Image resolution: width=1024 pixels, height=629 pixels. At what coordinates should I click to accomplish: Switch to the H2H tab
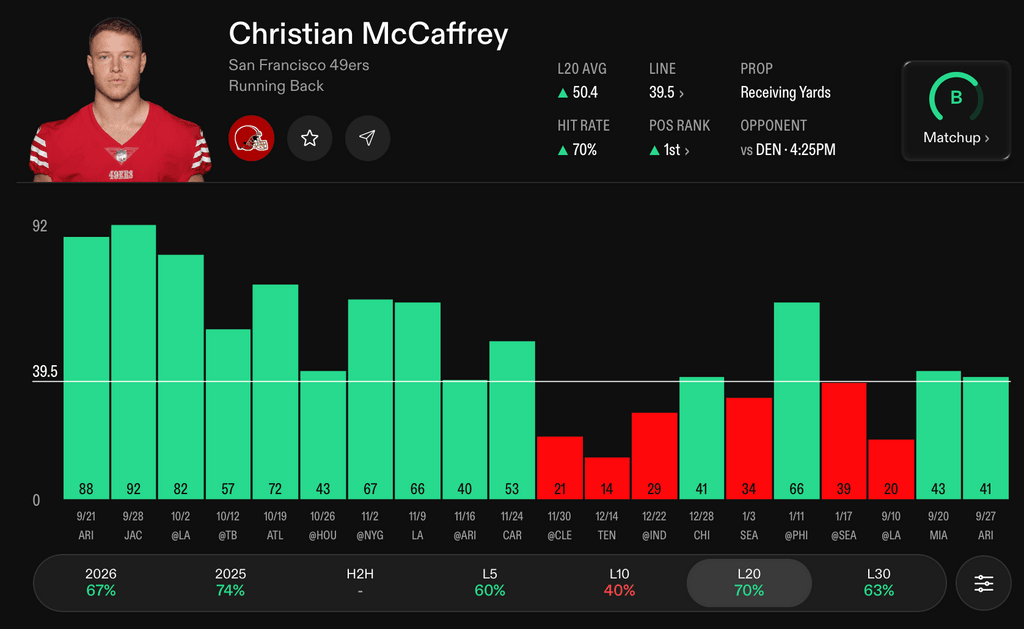point(360,582)
